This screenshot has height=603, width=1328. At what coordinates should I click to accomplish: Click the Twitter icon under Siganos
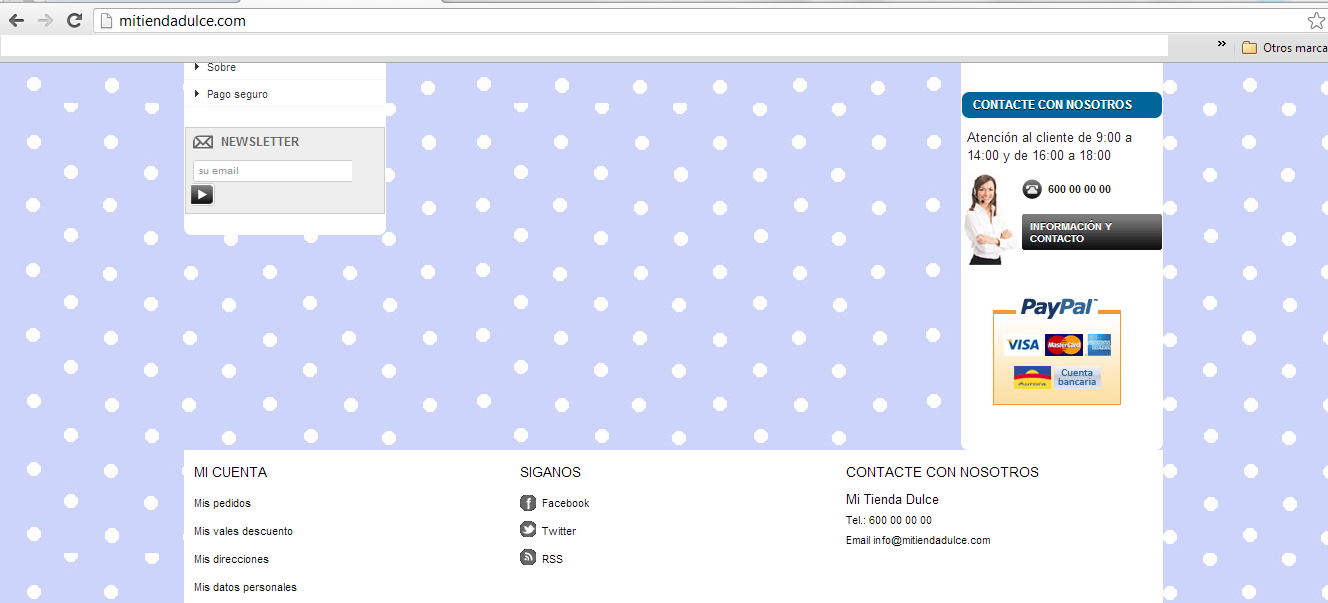(x=528, y=530)
